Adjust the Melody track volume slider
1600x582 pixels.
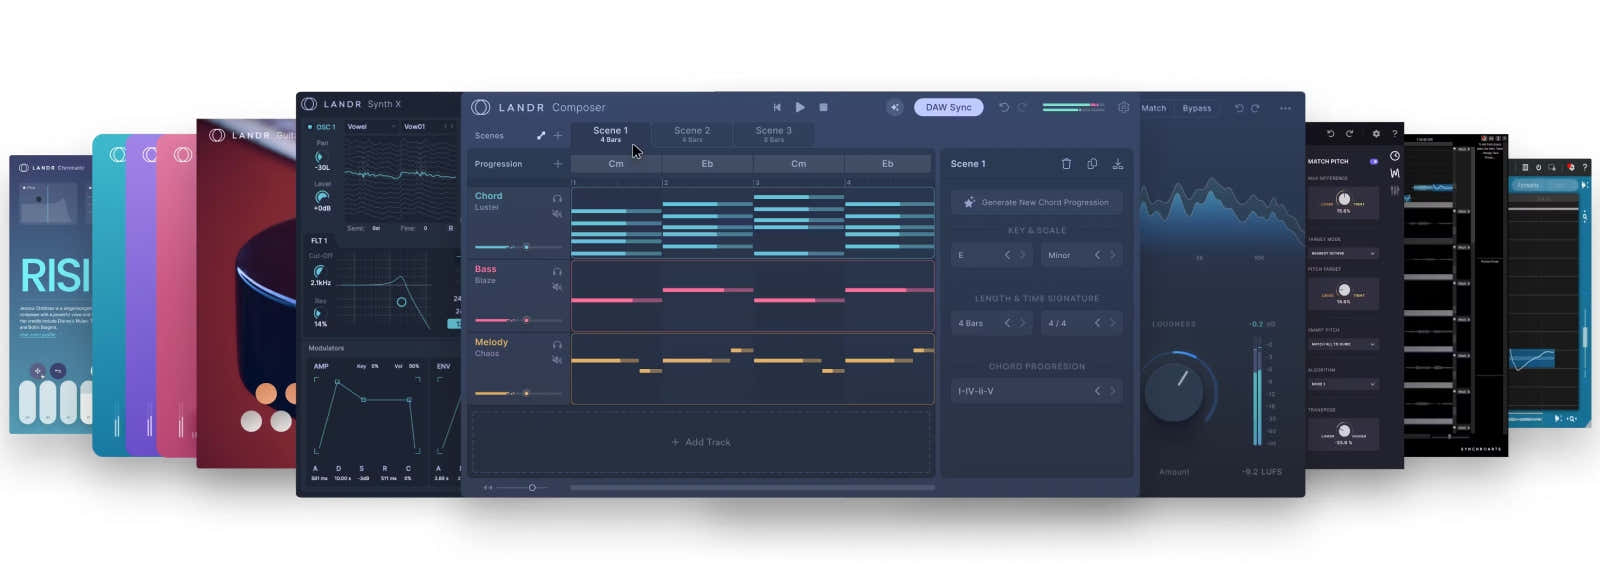click(517, 393)
